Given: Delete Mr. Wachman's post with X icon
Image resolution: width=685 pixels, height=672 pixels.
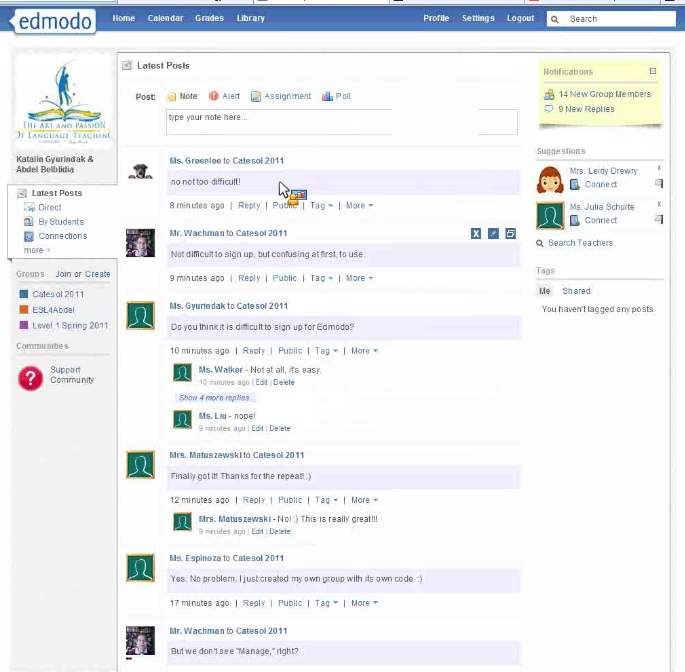Looking at the screenshot, I should [x=476, y=233].
